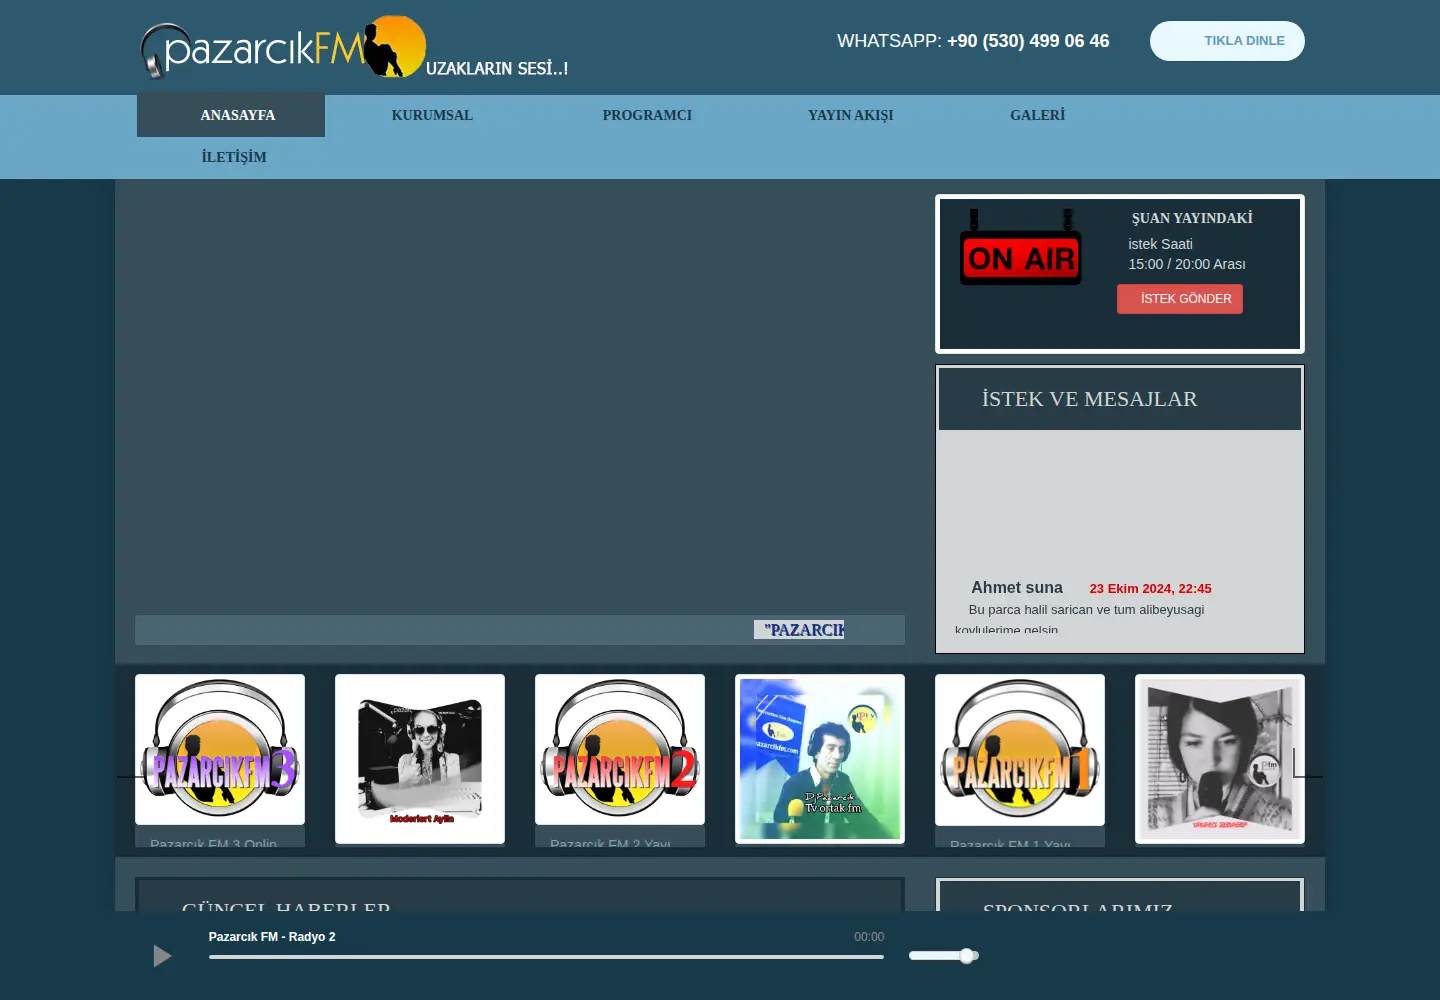
Task: Click the program time 15:00 / 20:00 Arası
Action: [x=1187, y=264]
